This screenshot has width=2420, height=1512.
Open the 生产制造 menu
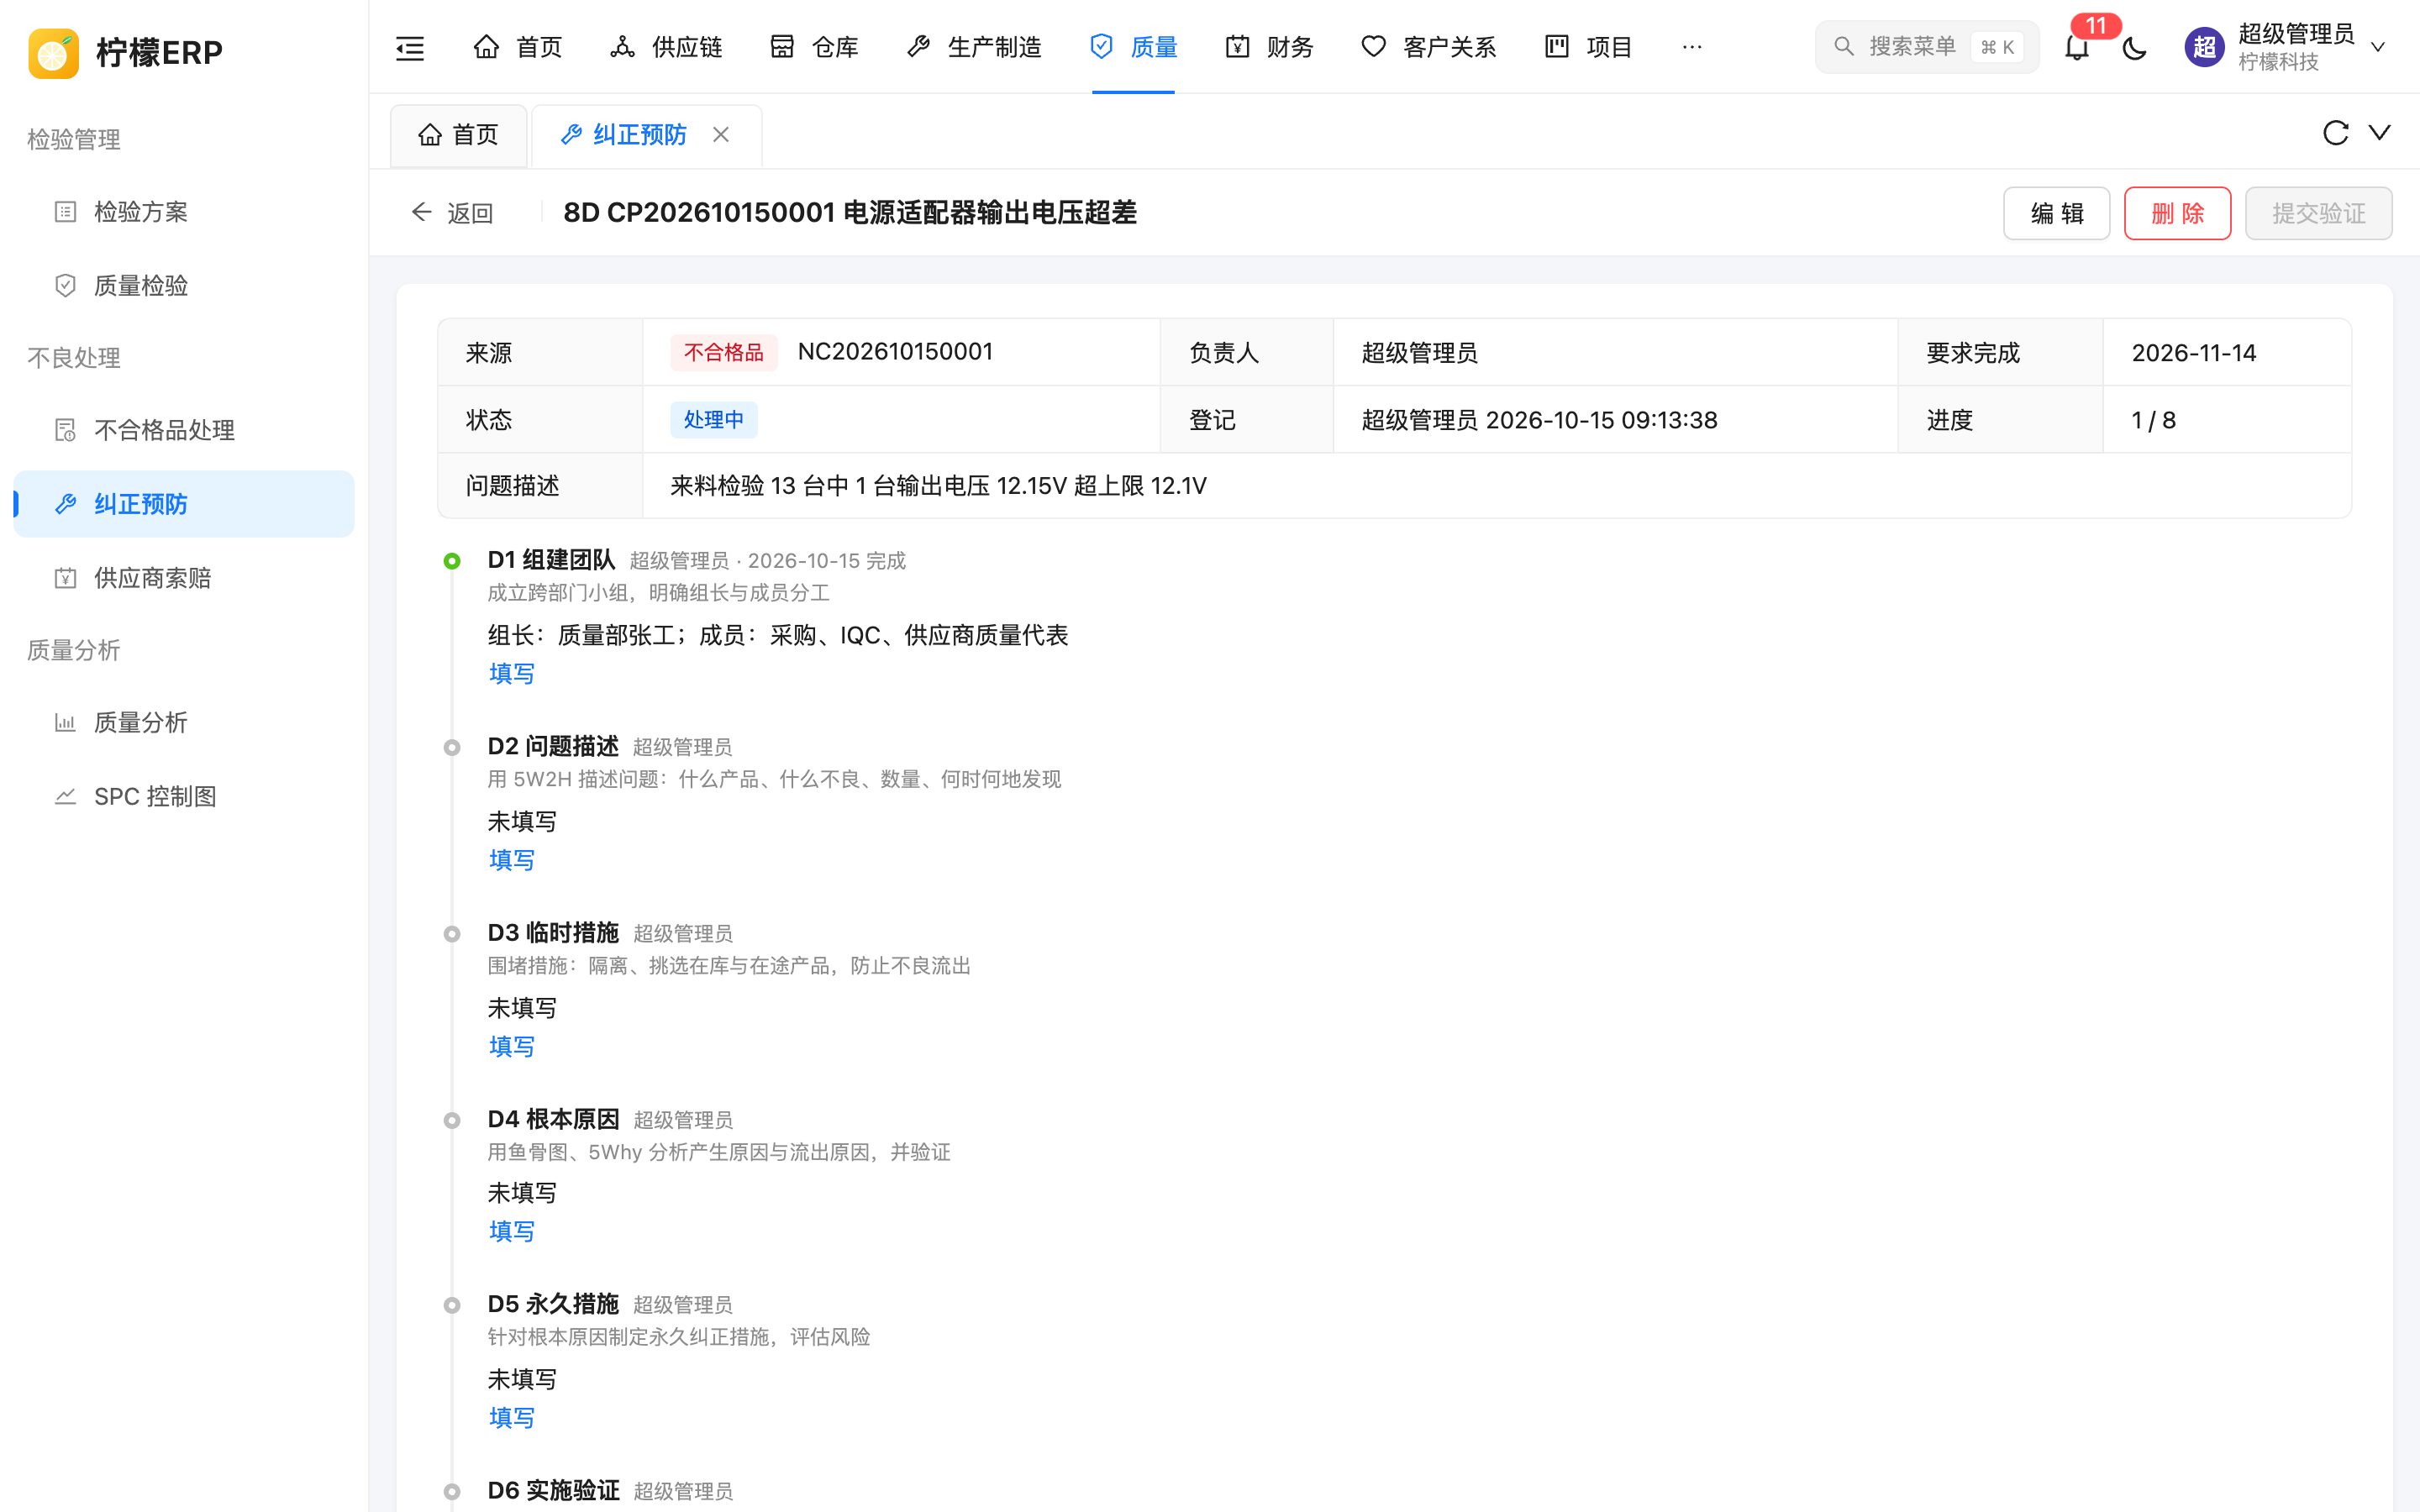(x=973, y=47)
